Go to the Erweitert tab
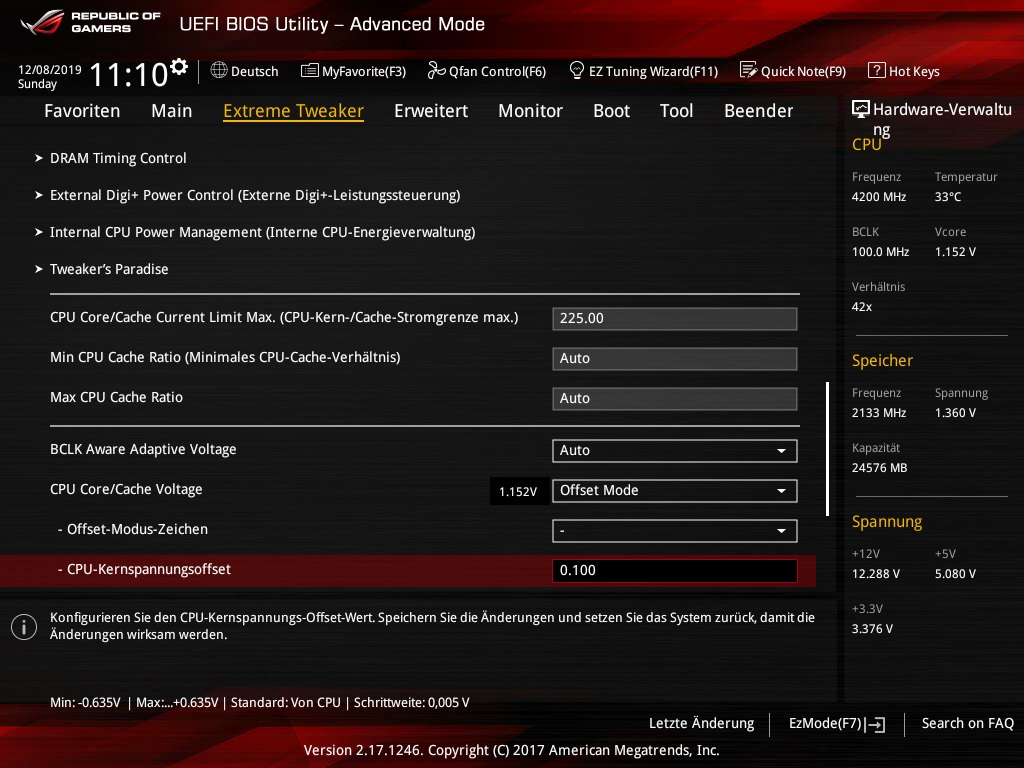Screen dimensions: 1024x768 click(x=431, y=110)
